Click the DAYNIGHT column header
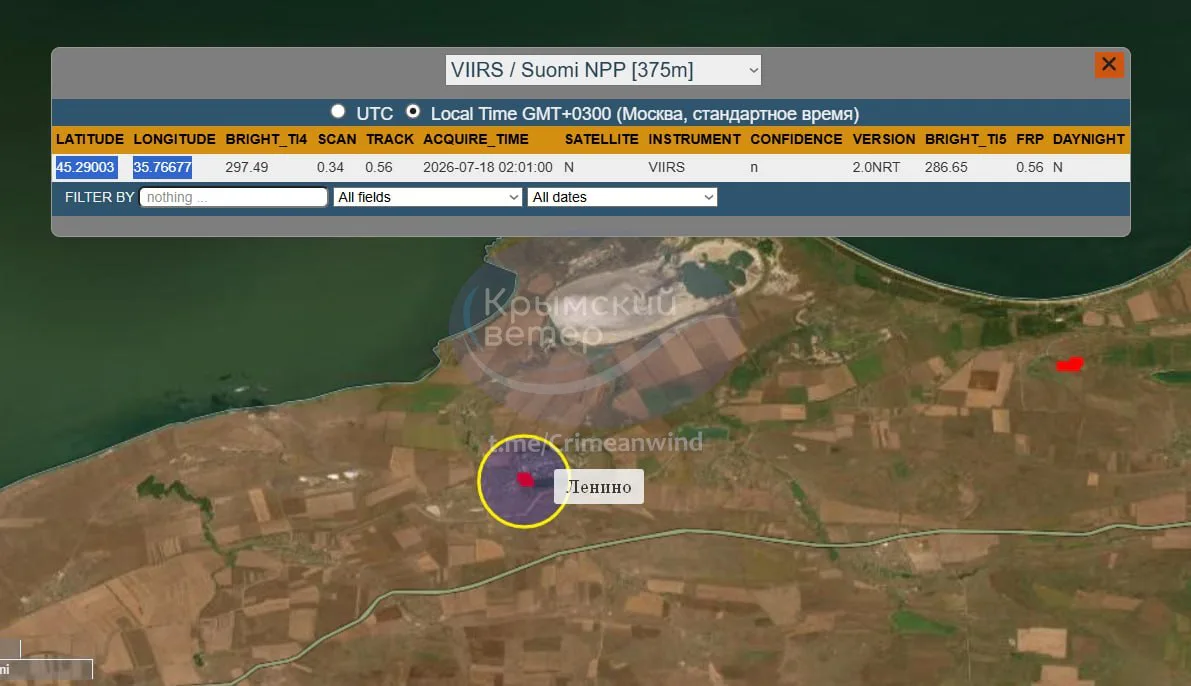Viewport: 1191px width, 686px height. (x=1088, y=139)
